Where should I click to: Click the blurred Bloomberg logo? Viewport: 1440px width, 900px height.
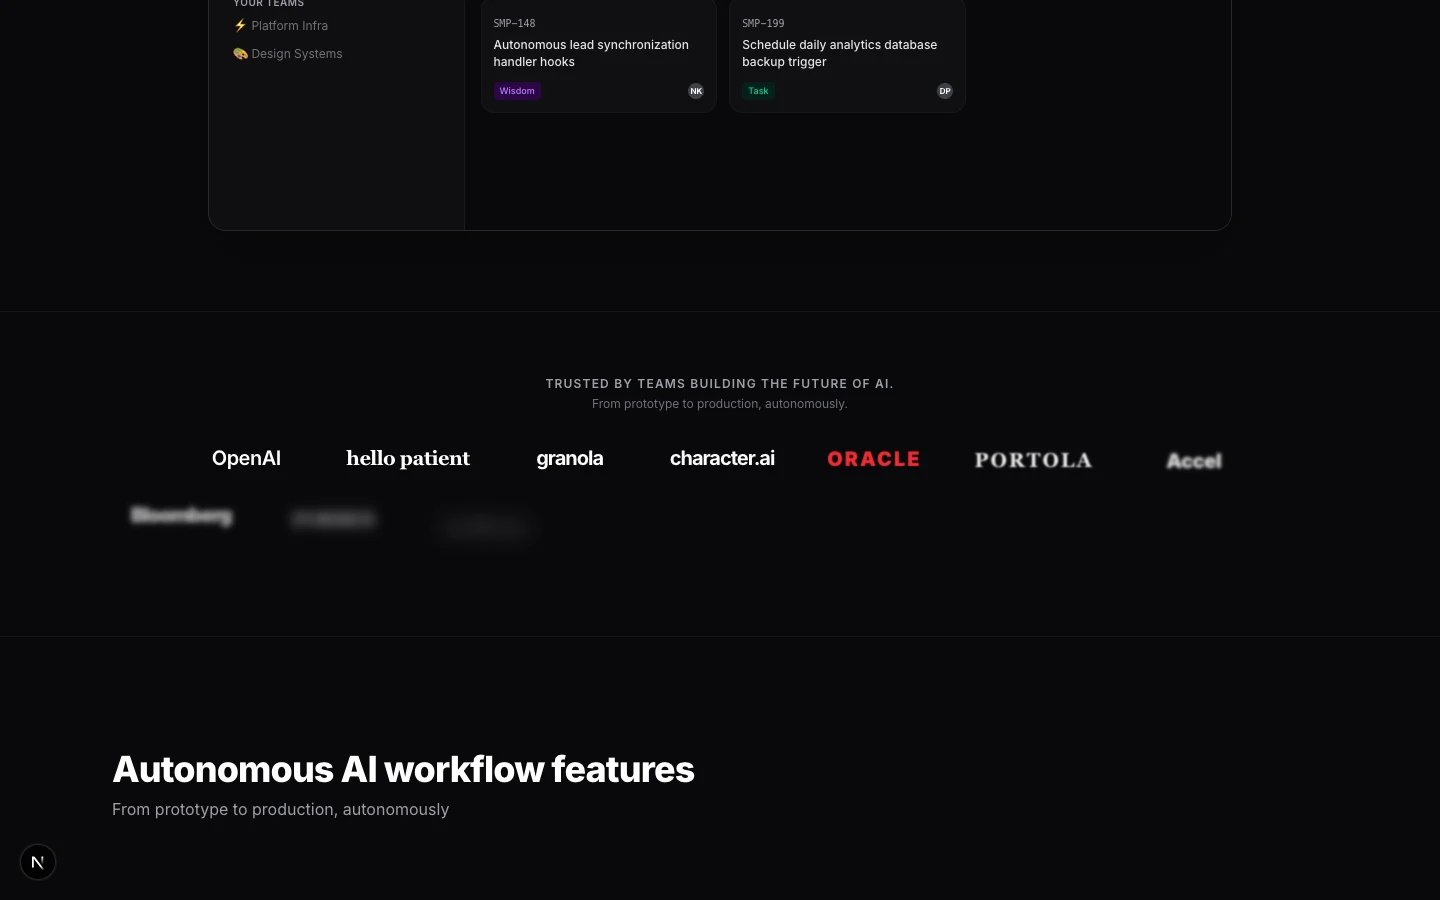[x=181, y=515]
